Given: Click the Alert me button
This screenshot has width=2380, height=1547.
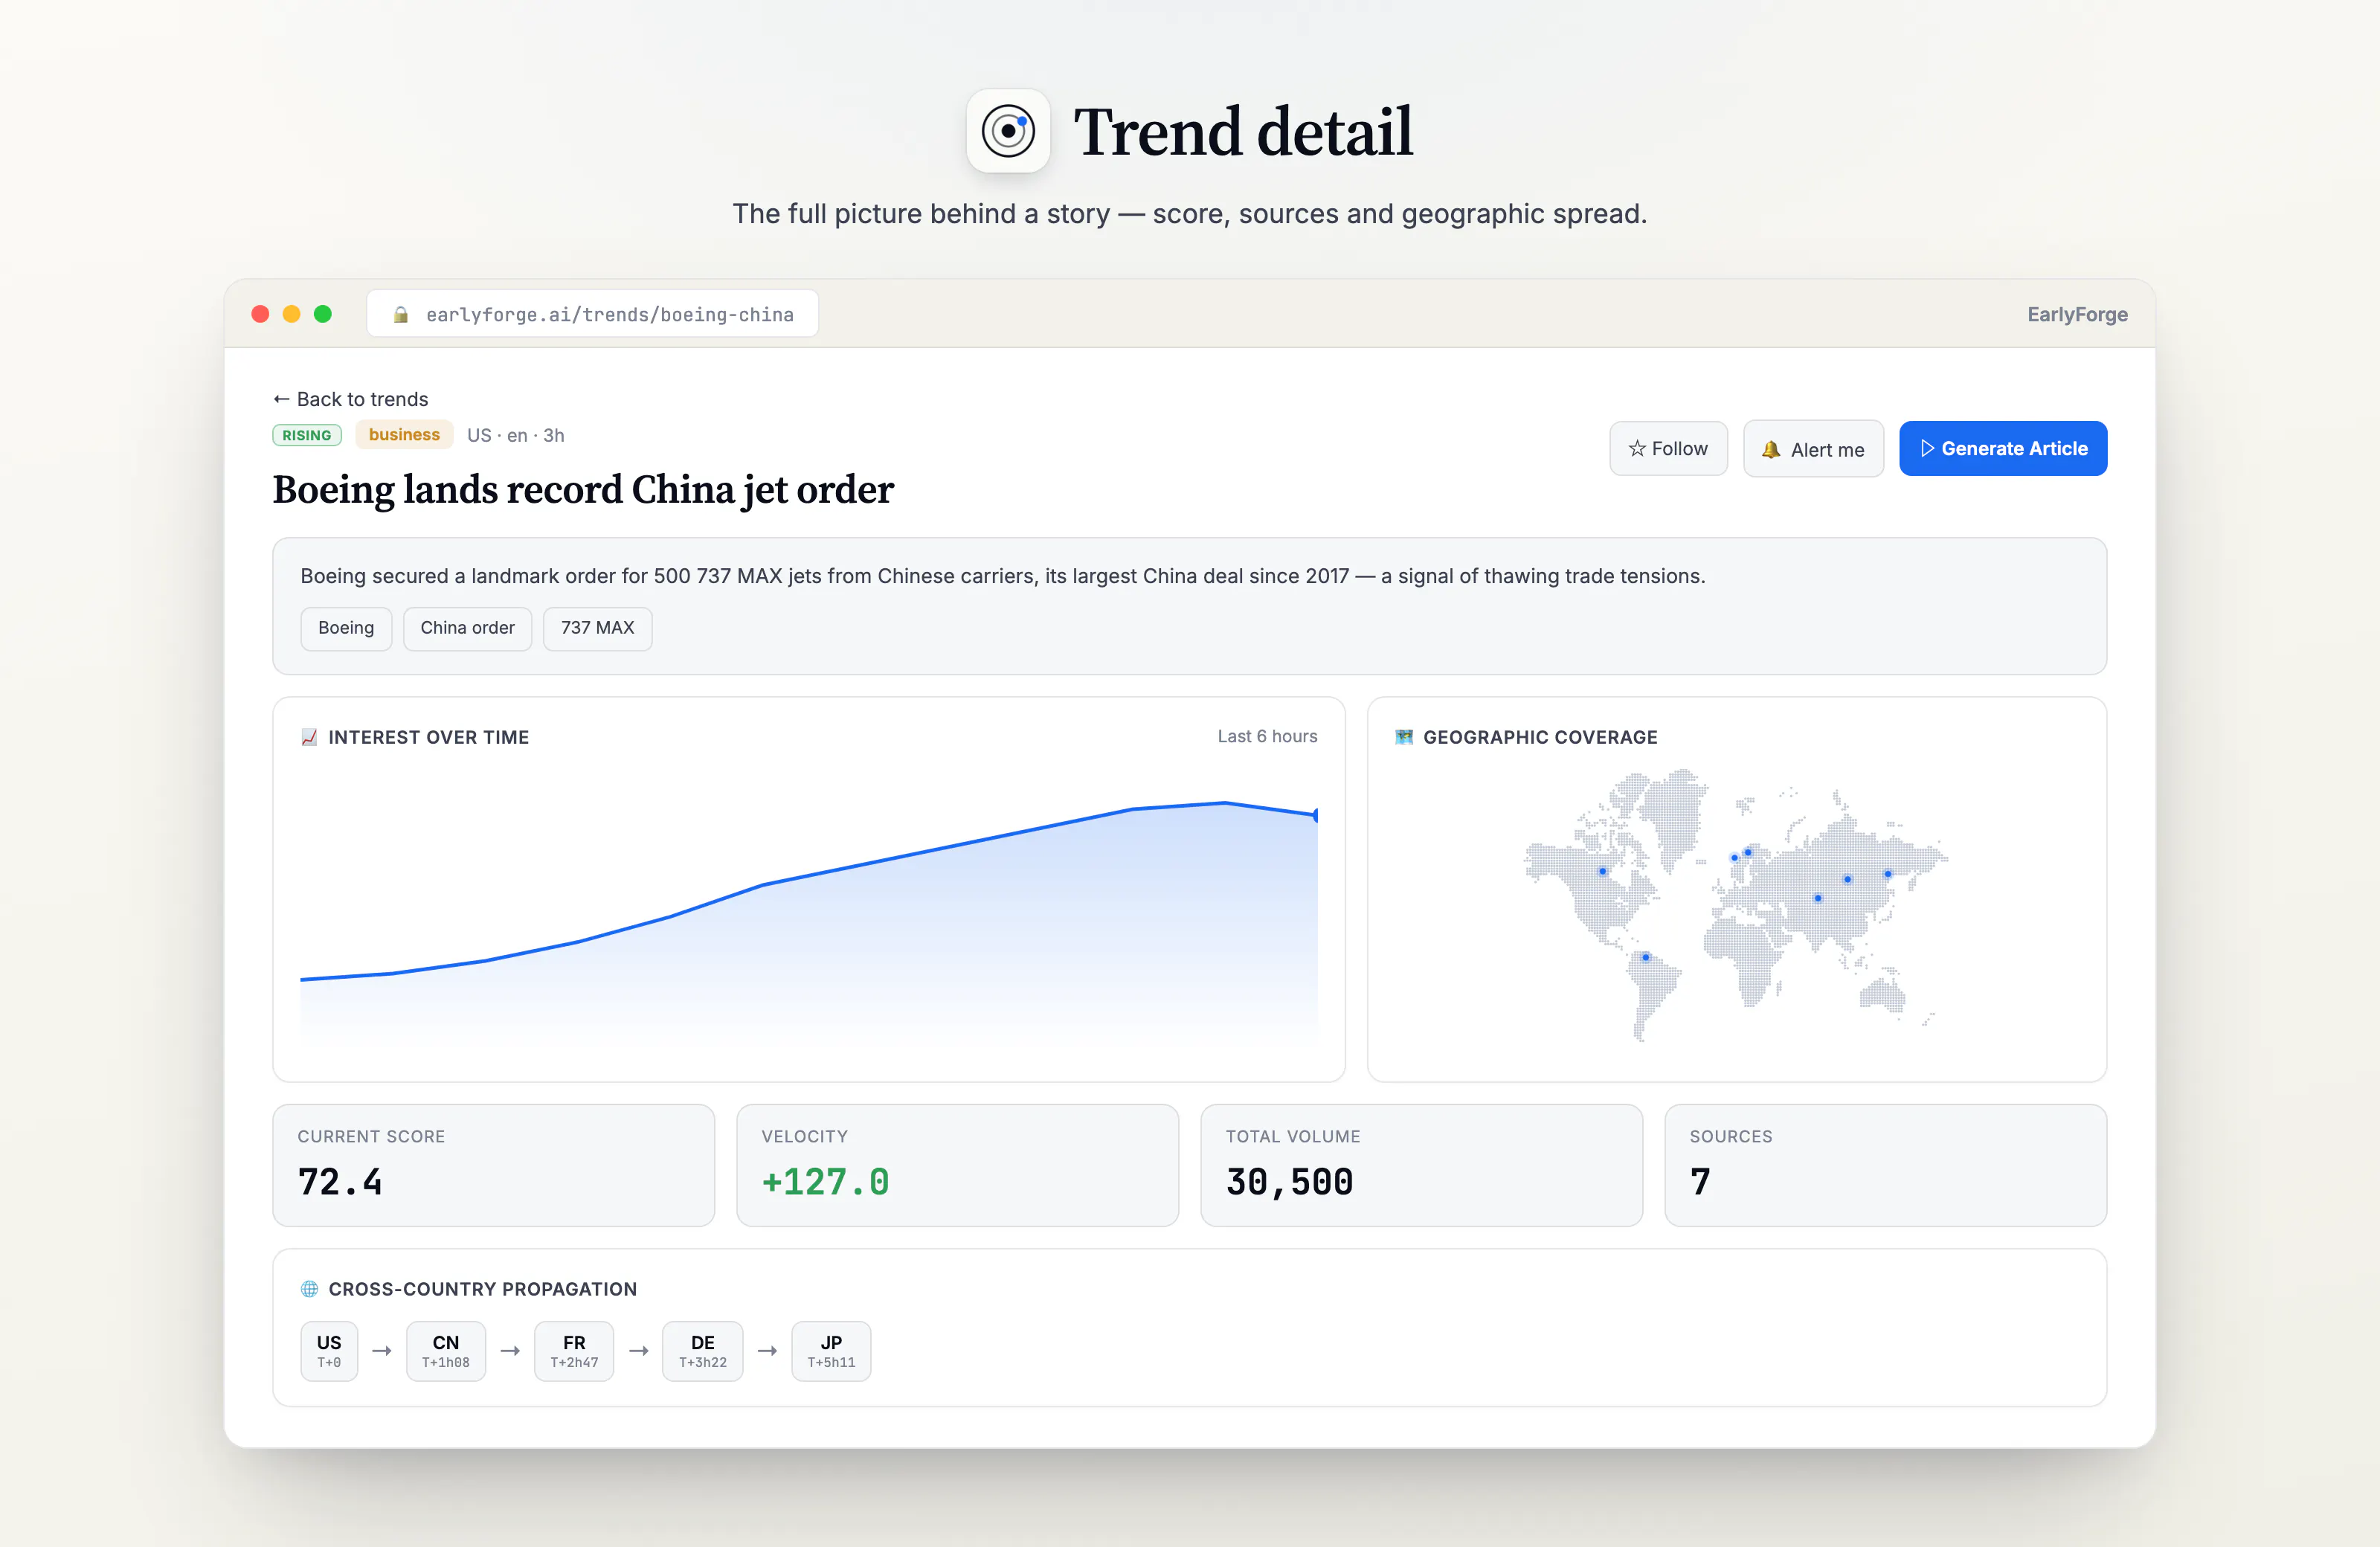Looking at the screenshot, I should pyautogui.click(x=1813, y=449).
